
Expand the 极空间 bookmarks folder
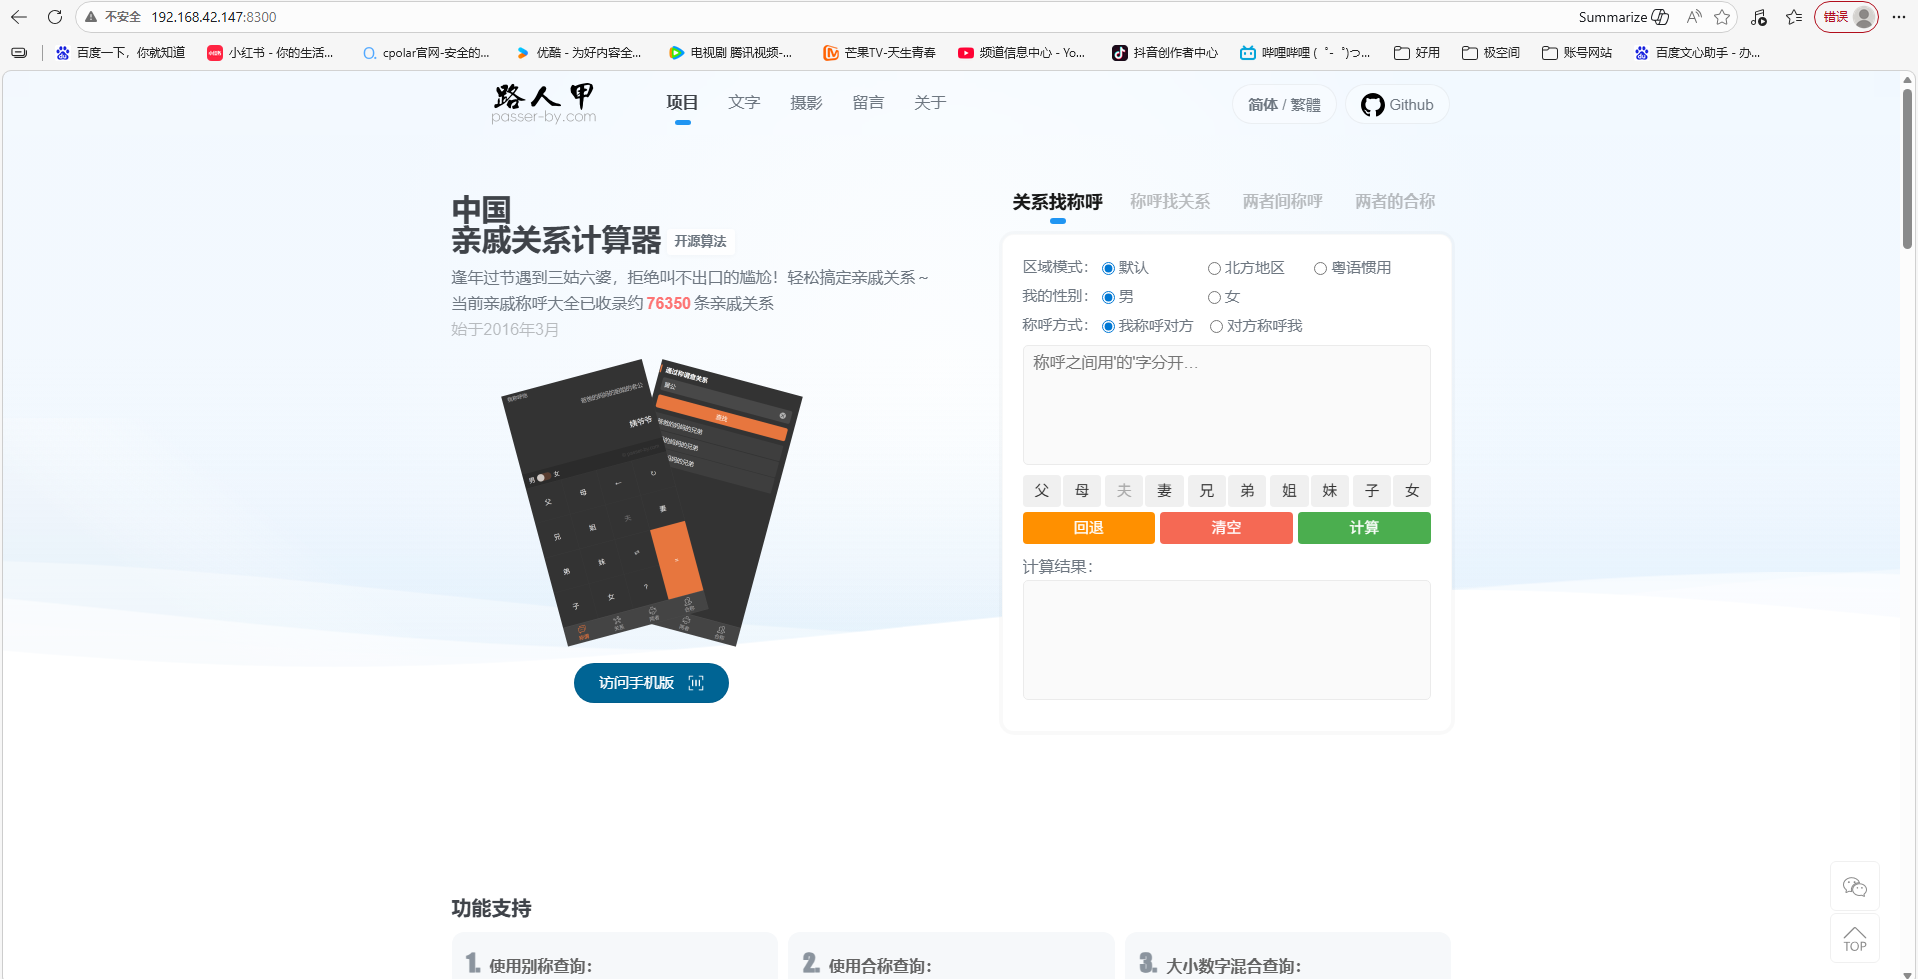[1490, 53]
